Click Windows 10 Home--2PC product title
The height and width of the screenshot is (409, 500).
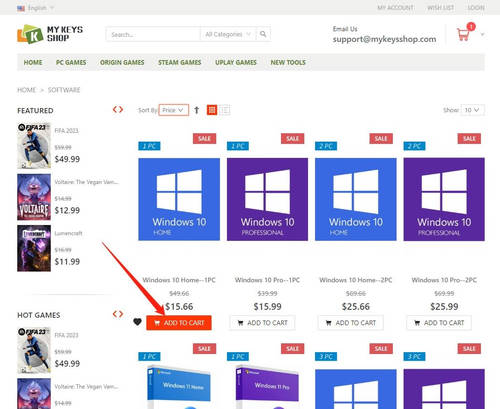point(356,280)
